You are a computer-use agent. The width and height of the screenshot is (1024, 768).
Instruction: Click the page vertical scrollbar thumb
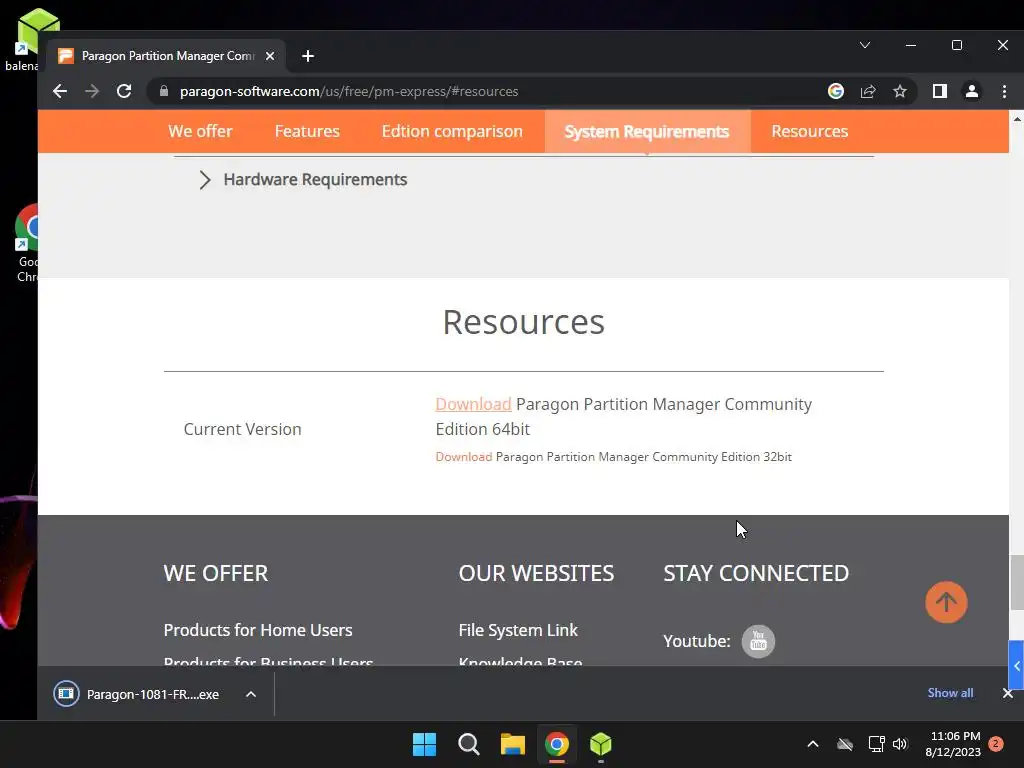pos(1017,583)
